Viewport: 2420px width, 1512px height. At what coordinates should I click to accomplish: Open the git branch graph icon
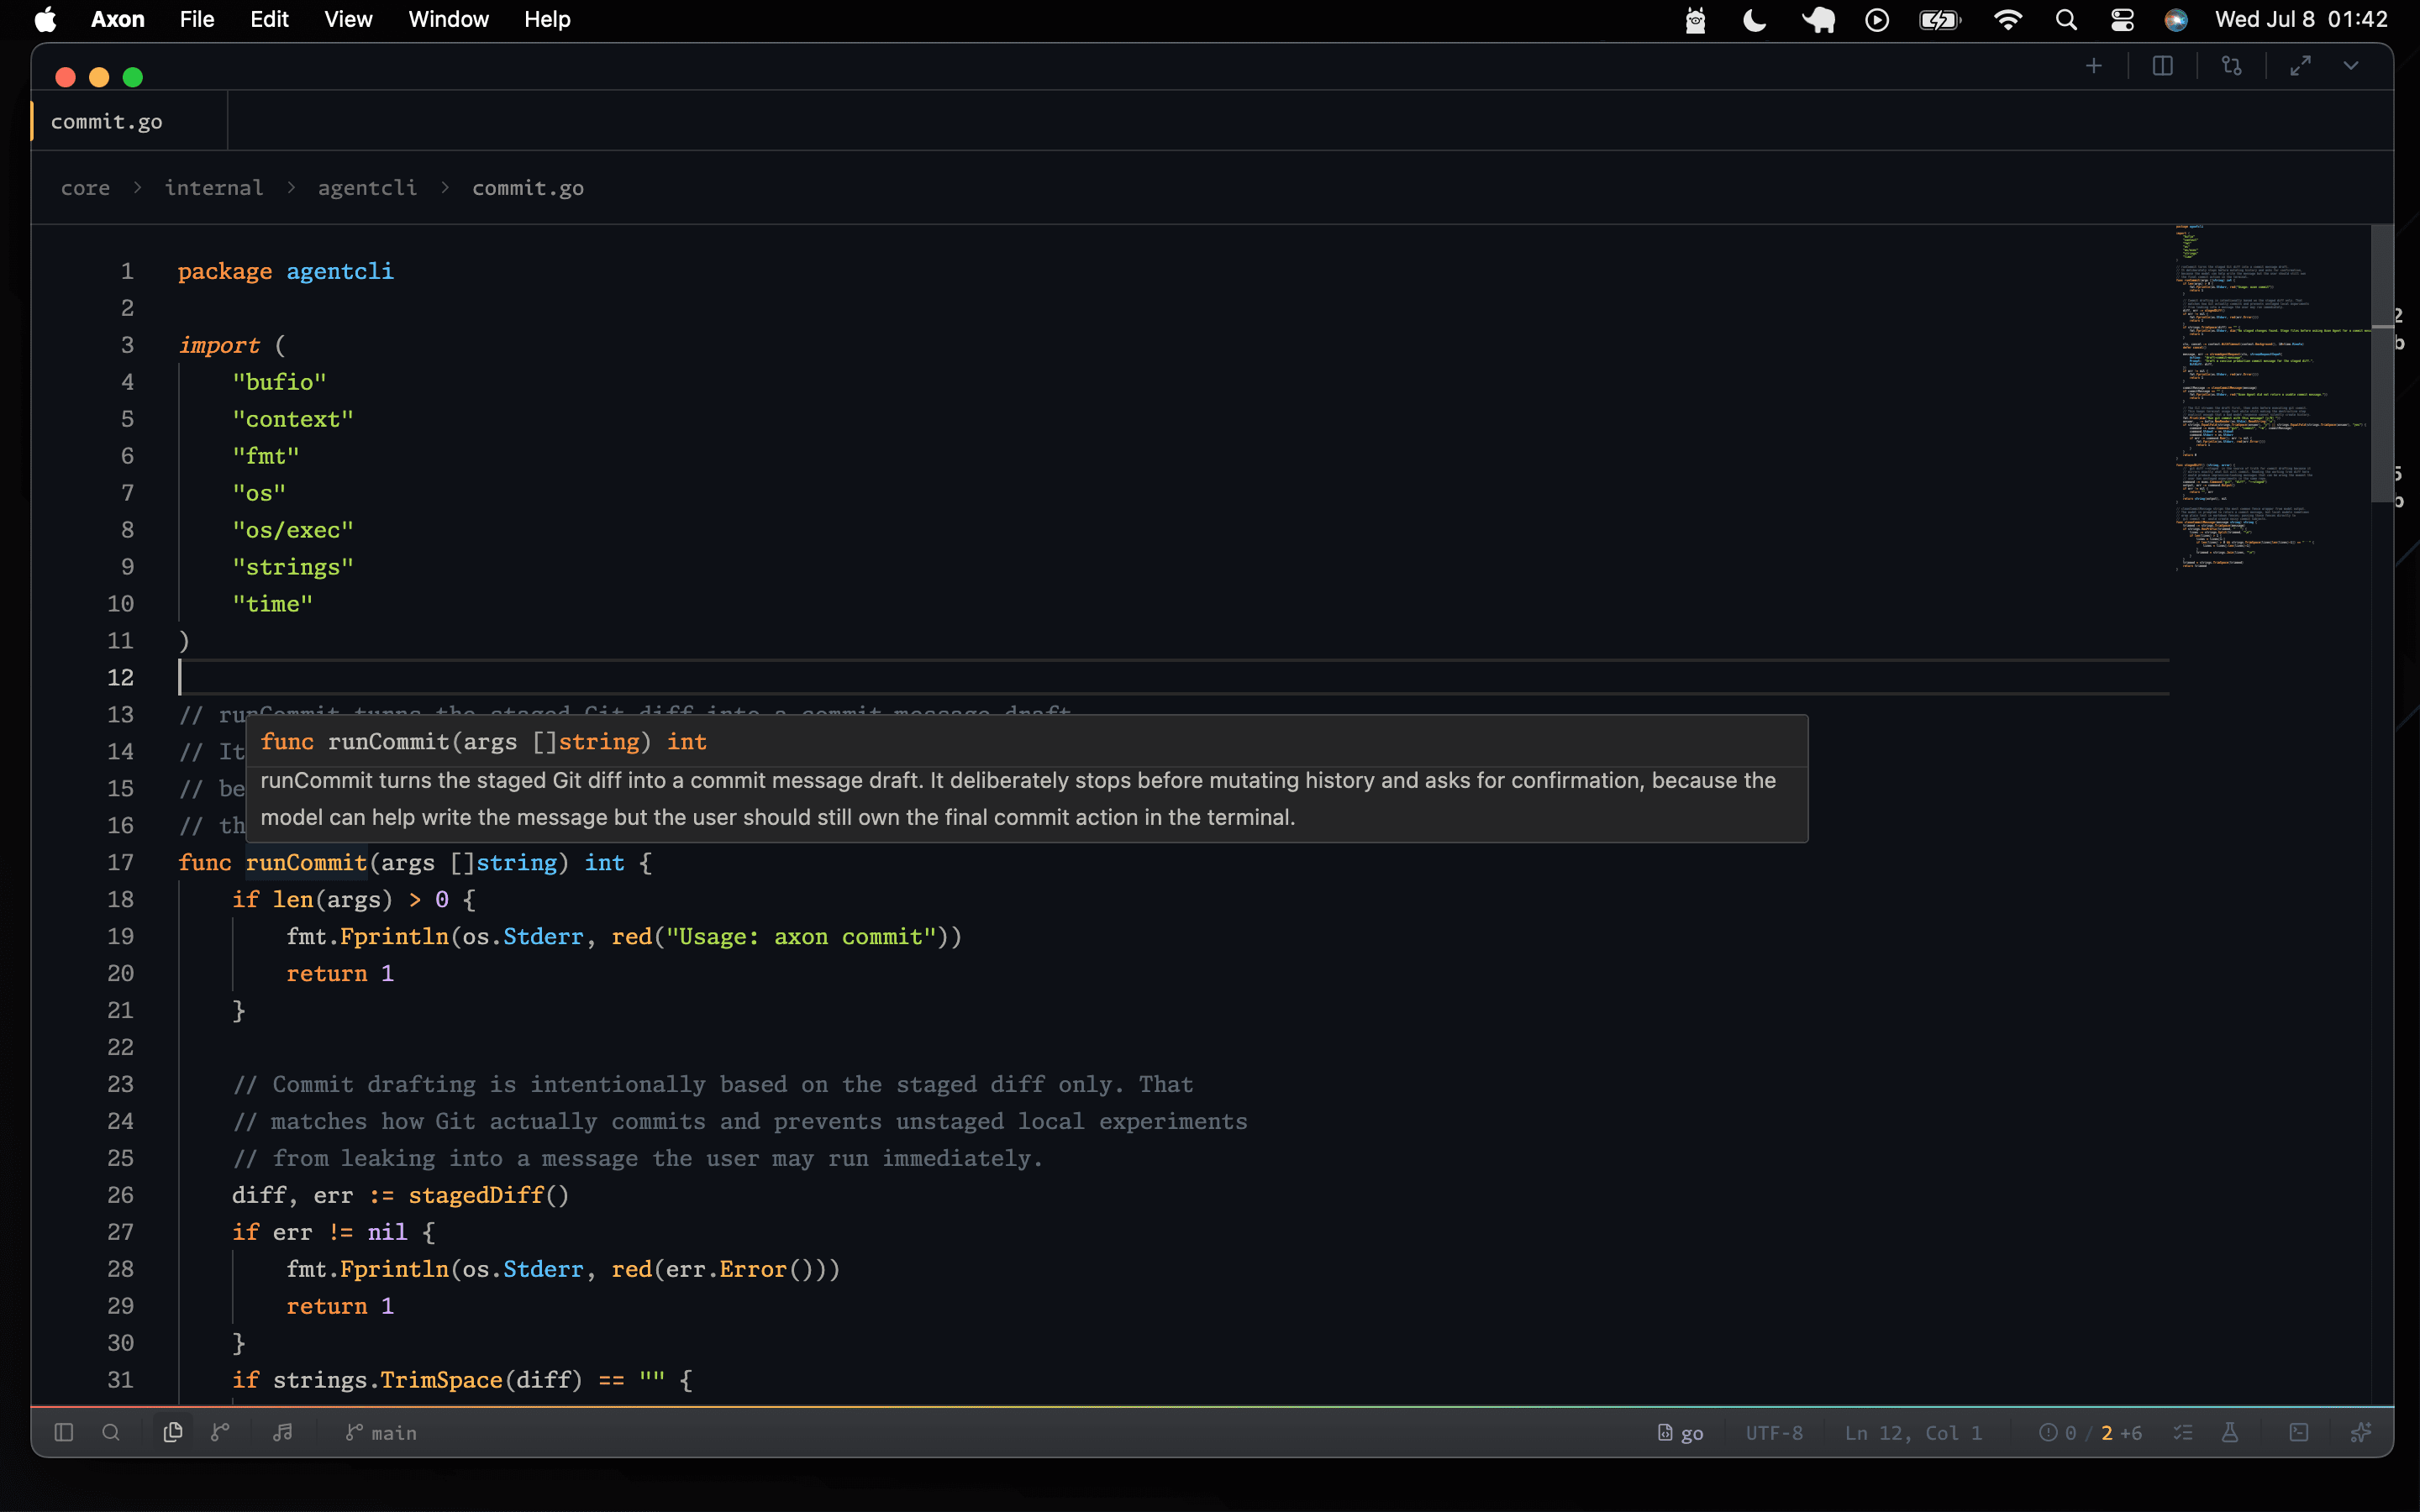pyautogui.click(x=221, y=1432)
